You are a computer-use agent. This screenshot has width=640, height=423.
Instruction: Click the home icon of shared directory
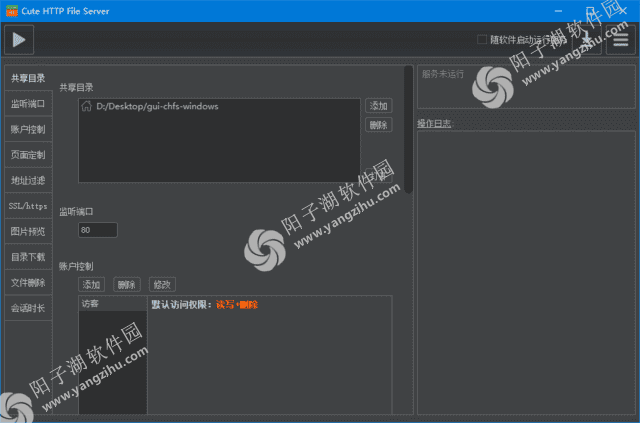tap(87, 106)
